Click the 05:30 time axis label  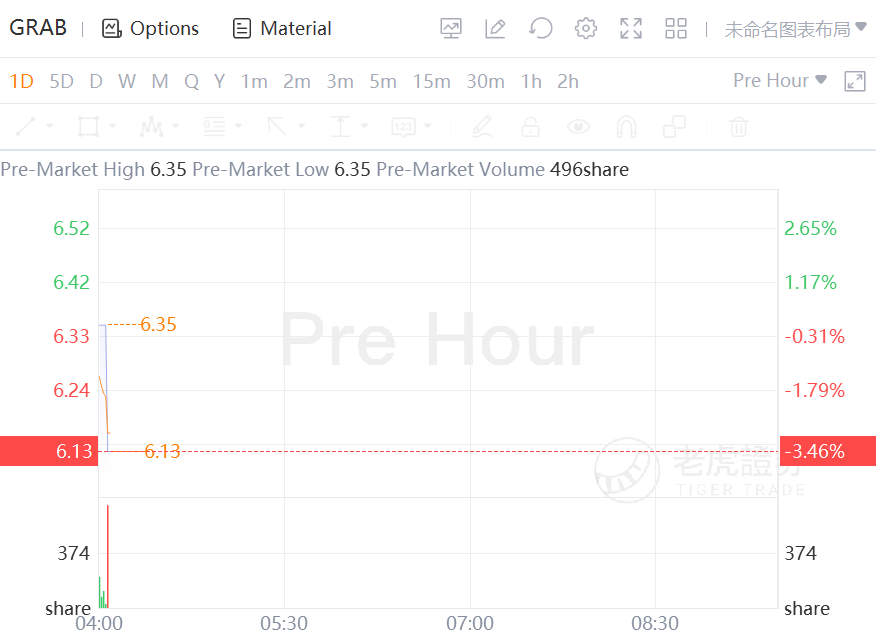click(285, 623)
